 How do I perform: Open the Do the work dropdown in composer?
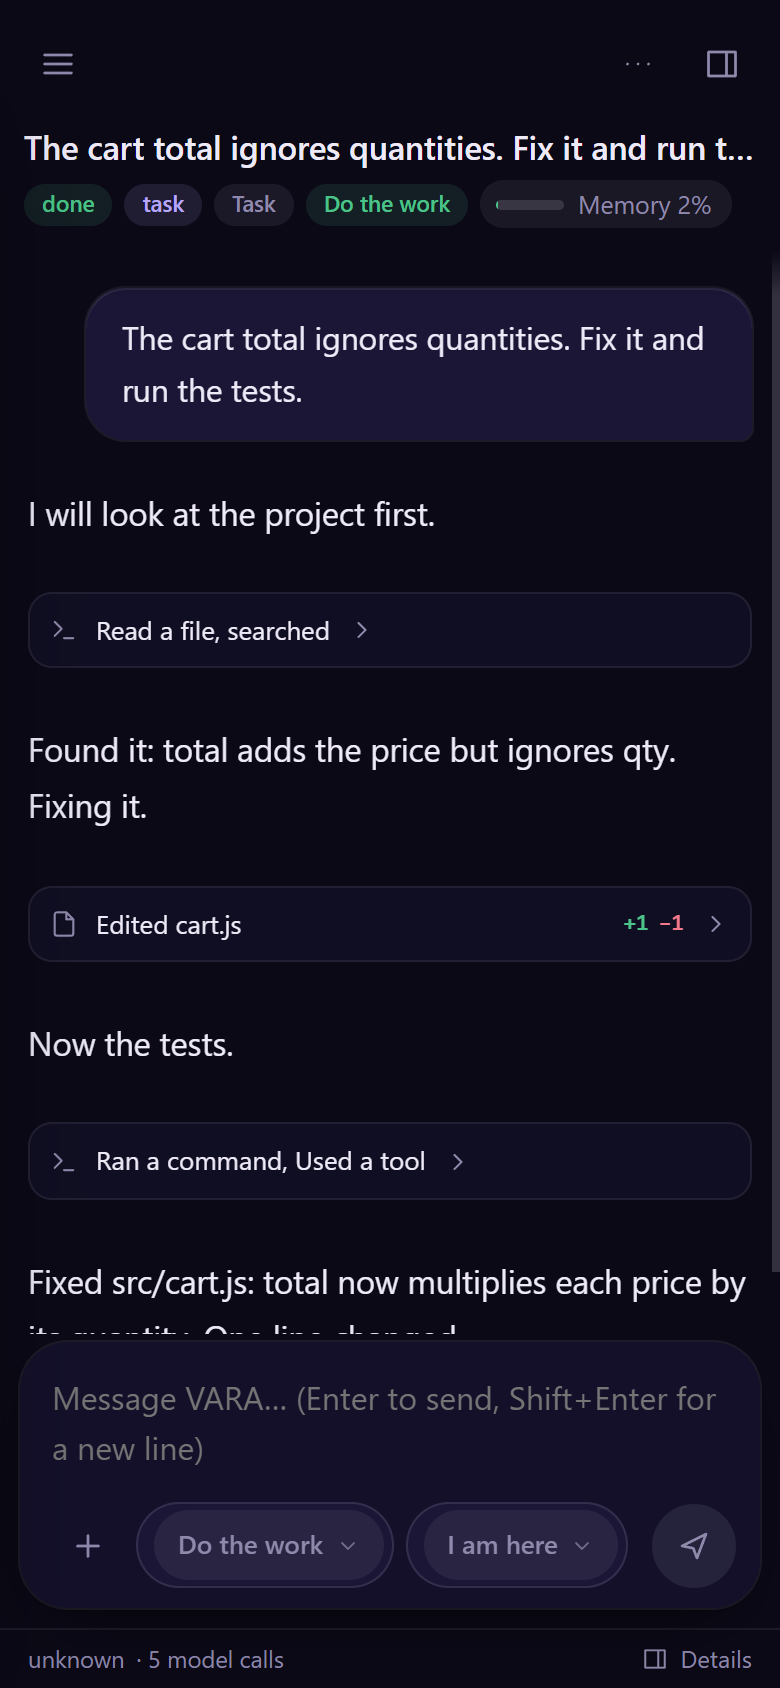(x=266, y=1545)
